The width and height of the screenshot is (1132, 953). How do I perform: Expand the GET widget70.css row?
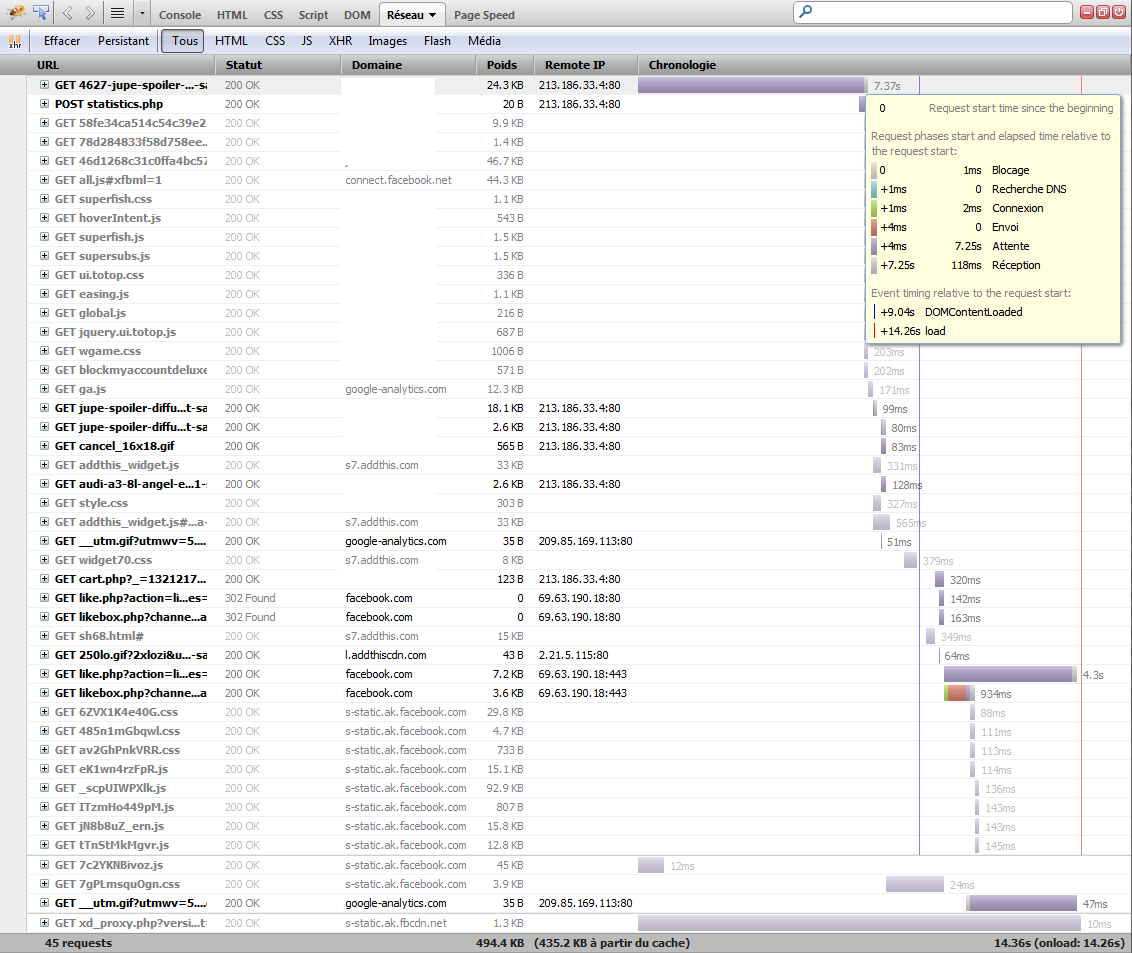point(45,560)
